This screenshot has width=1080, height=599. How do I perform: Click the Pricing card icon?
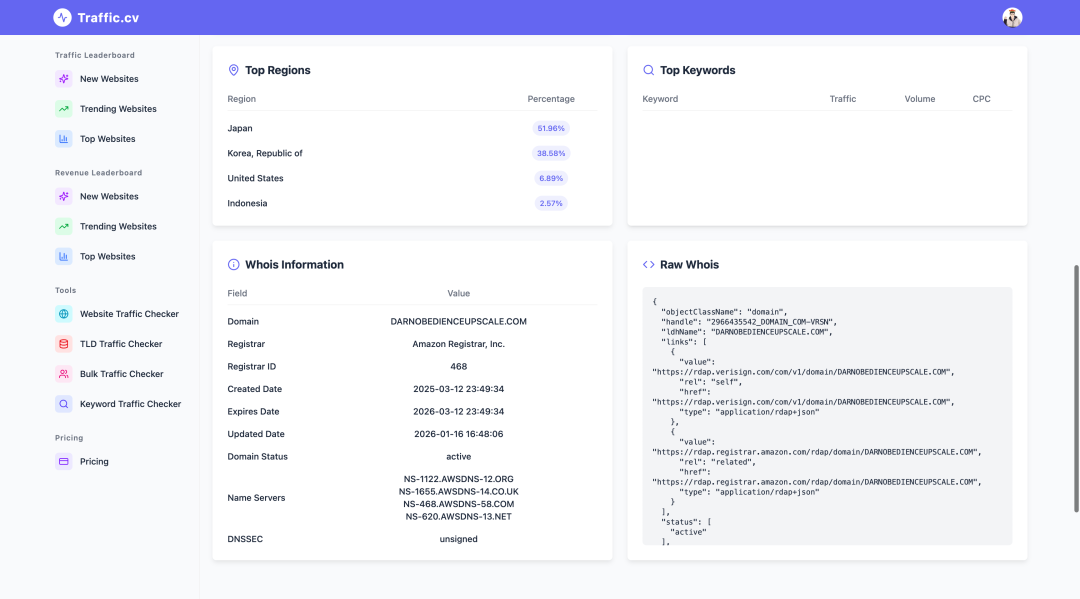pyautogui.click(x=63, y=461)
